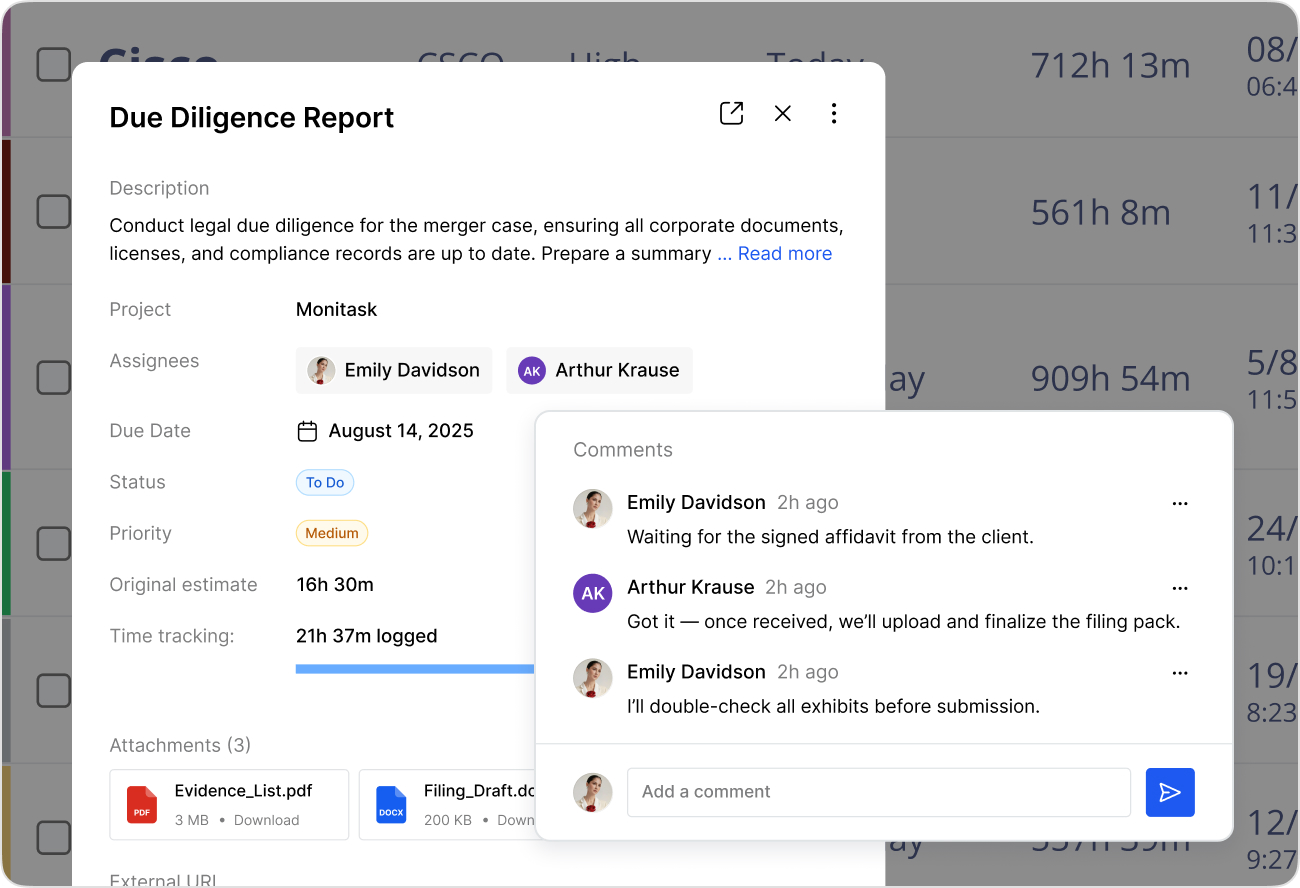Viewport: 1300px width, 888px height.
Task: Select assignee chip for Arthur Krause
Action: click(599, 370)
